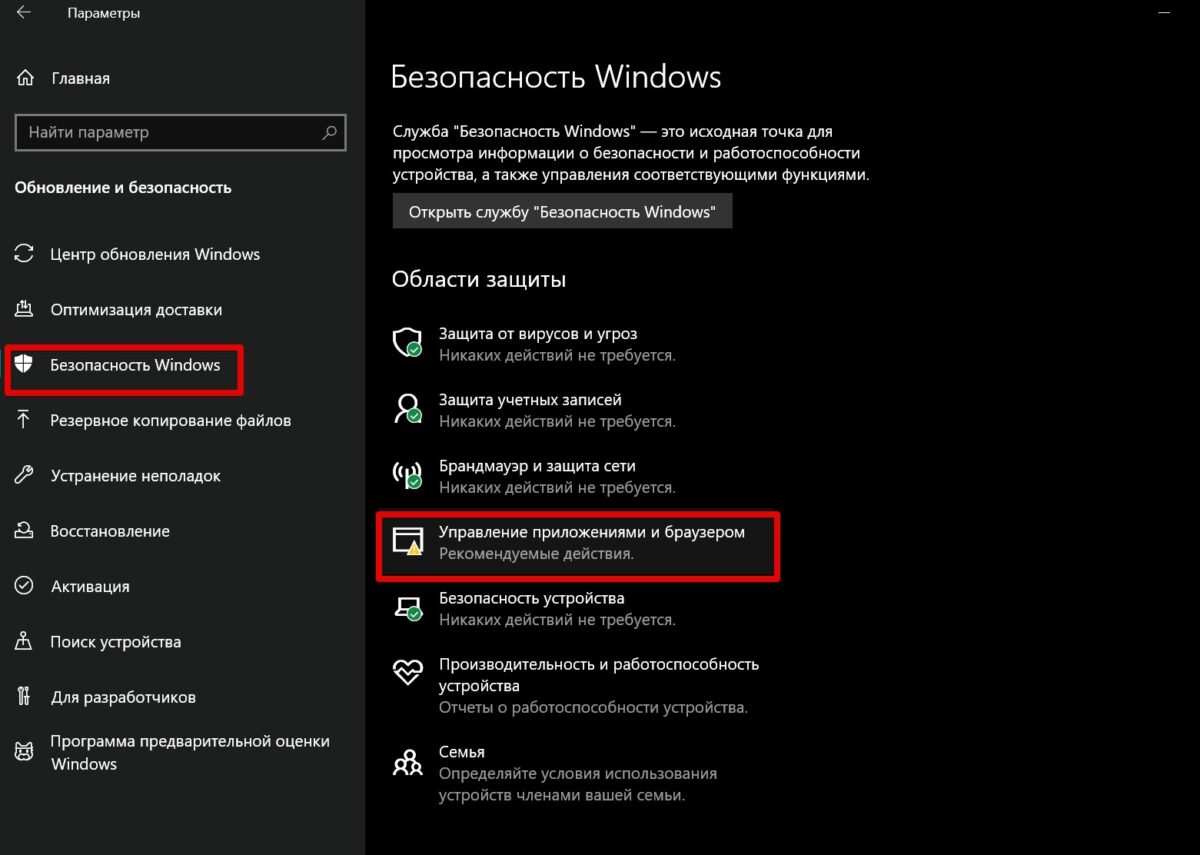Open Устранение неполадок page
The image size is (1200, 855).
tap(136, 476)
